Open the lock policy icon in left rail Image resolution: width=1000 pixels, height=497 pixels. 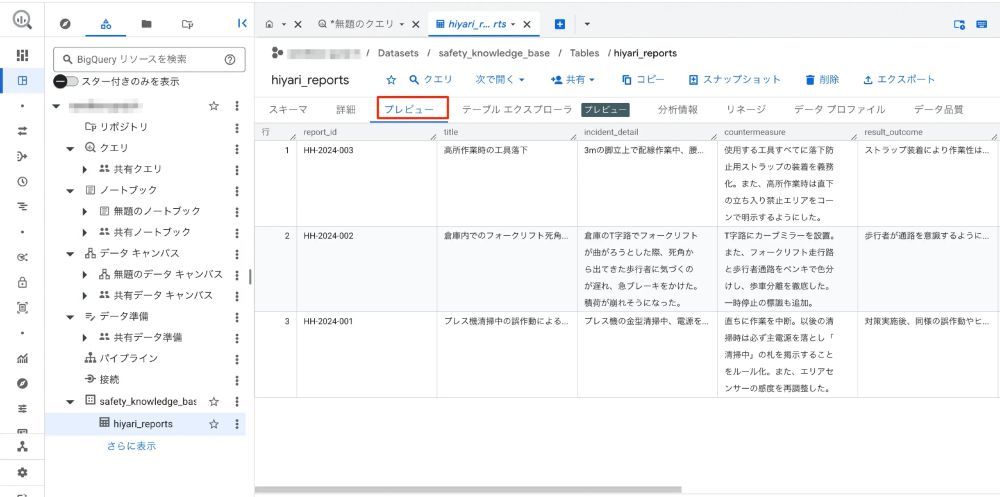pyautogui.click(x=22, y=282)
